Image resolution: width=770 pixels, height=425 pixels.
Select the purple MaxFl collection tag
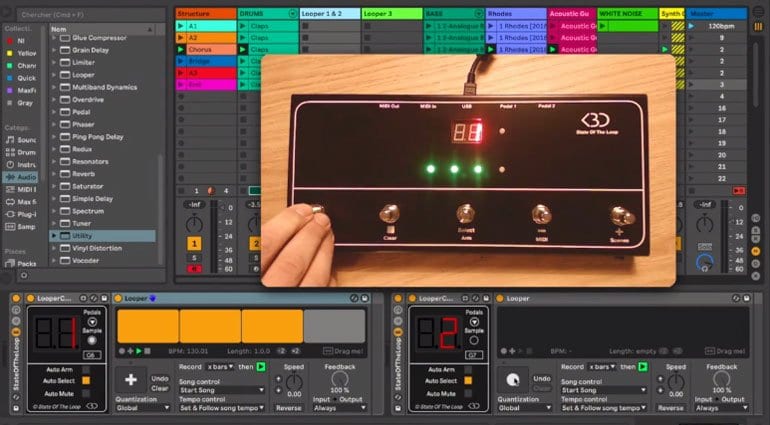(x=21, y=90)
